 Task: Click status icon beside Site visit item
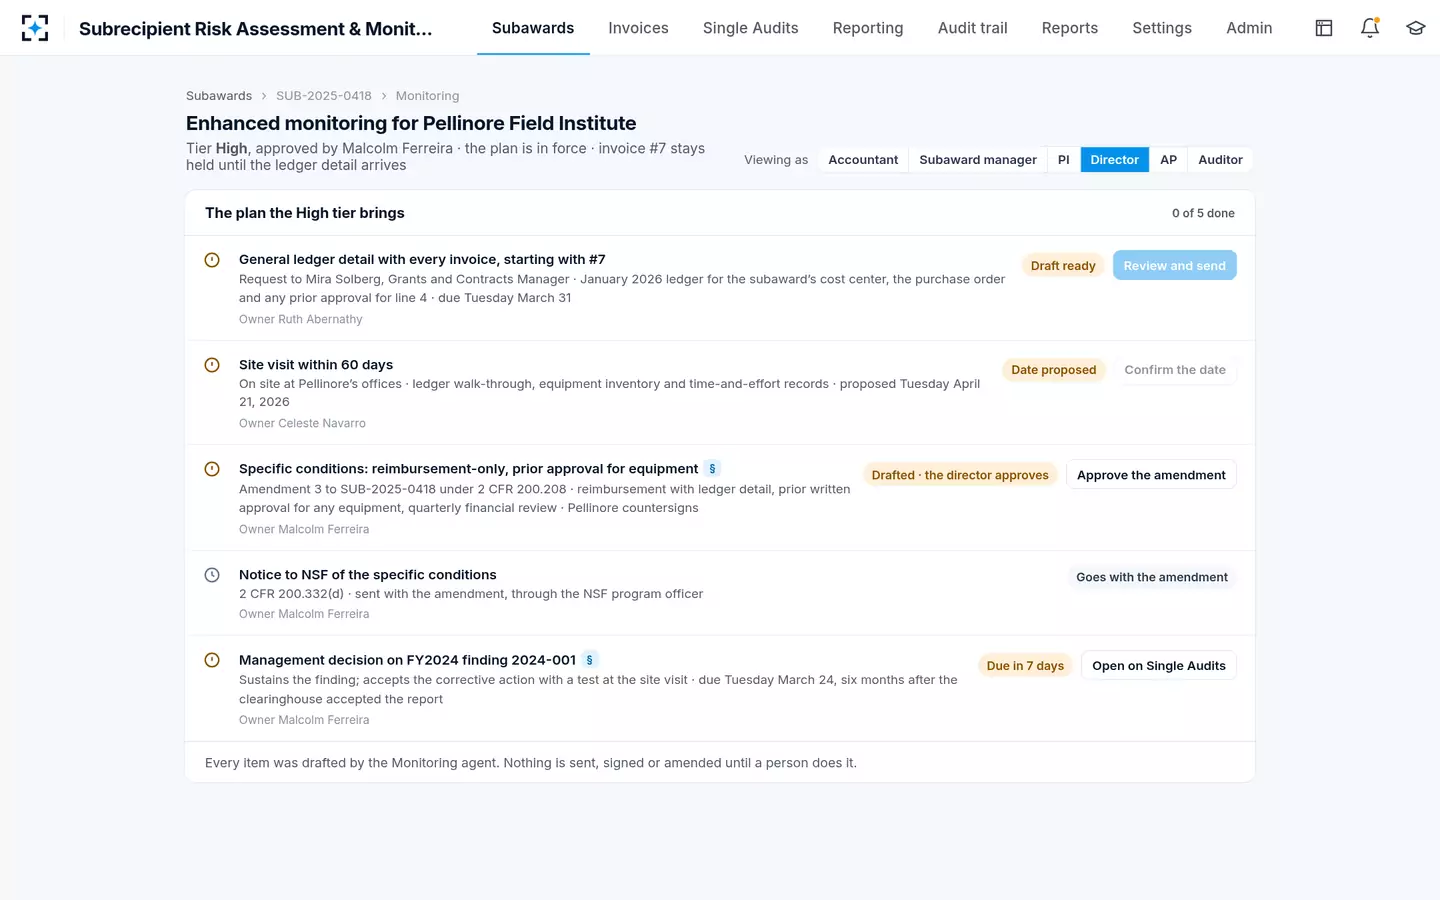click(212, 365)
